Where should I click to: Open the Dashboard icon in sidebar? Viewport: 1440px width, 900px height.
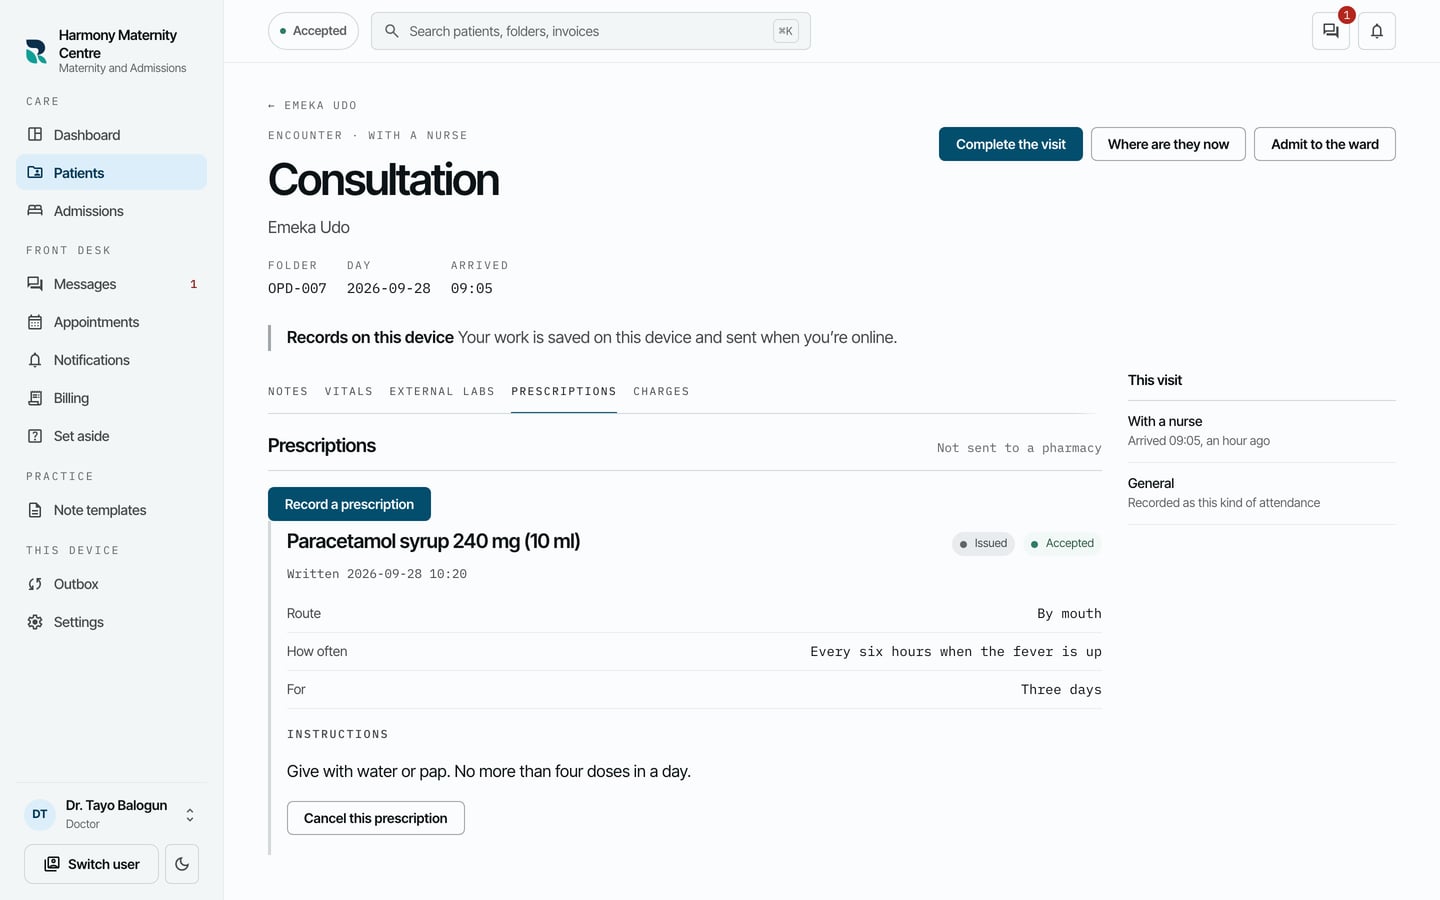(x=35, y=135)
